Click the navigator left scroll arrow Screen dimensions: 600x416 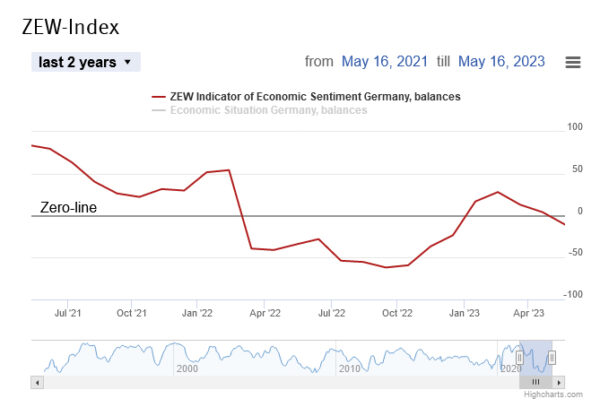point(37,382)
